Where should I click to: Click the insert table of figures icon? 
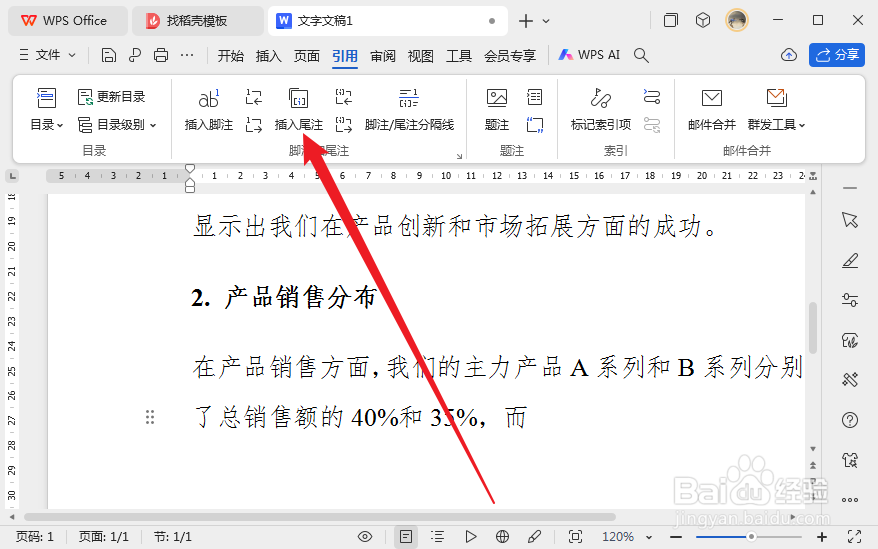coord(535,97)
